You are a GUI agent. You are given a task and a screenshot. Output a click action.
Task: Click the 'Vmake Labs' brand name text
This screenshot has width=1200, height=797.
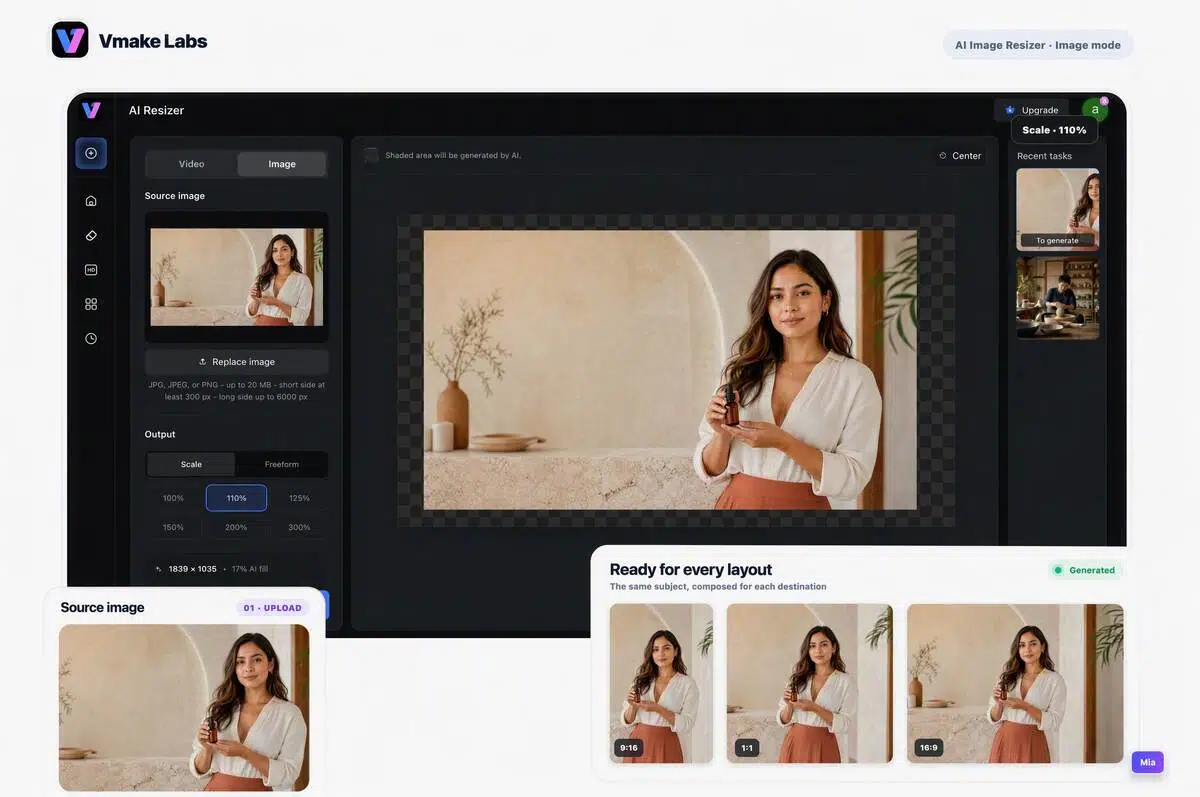click(153, 41)
